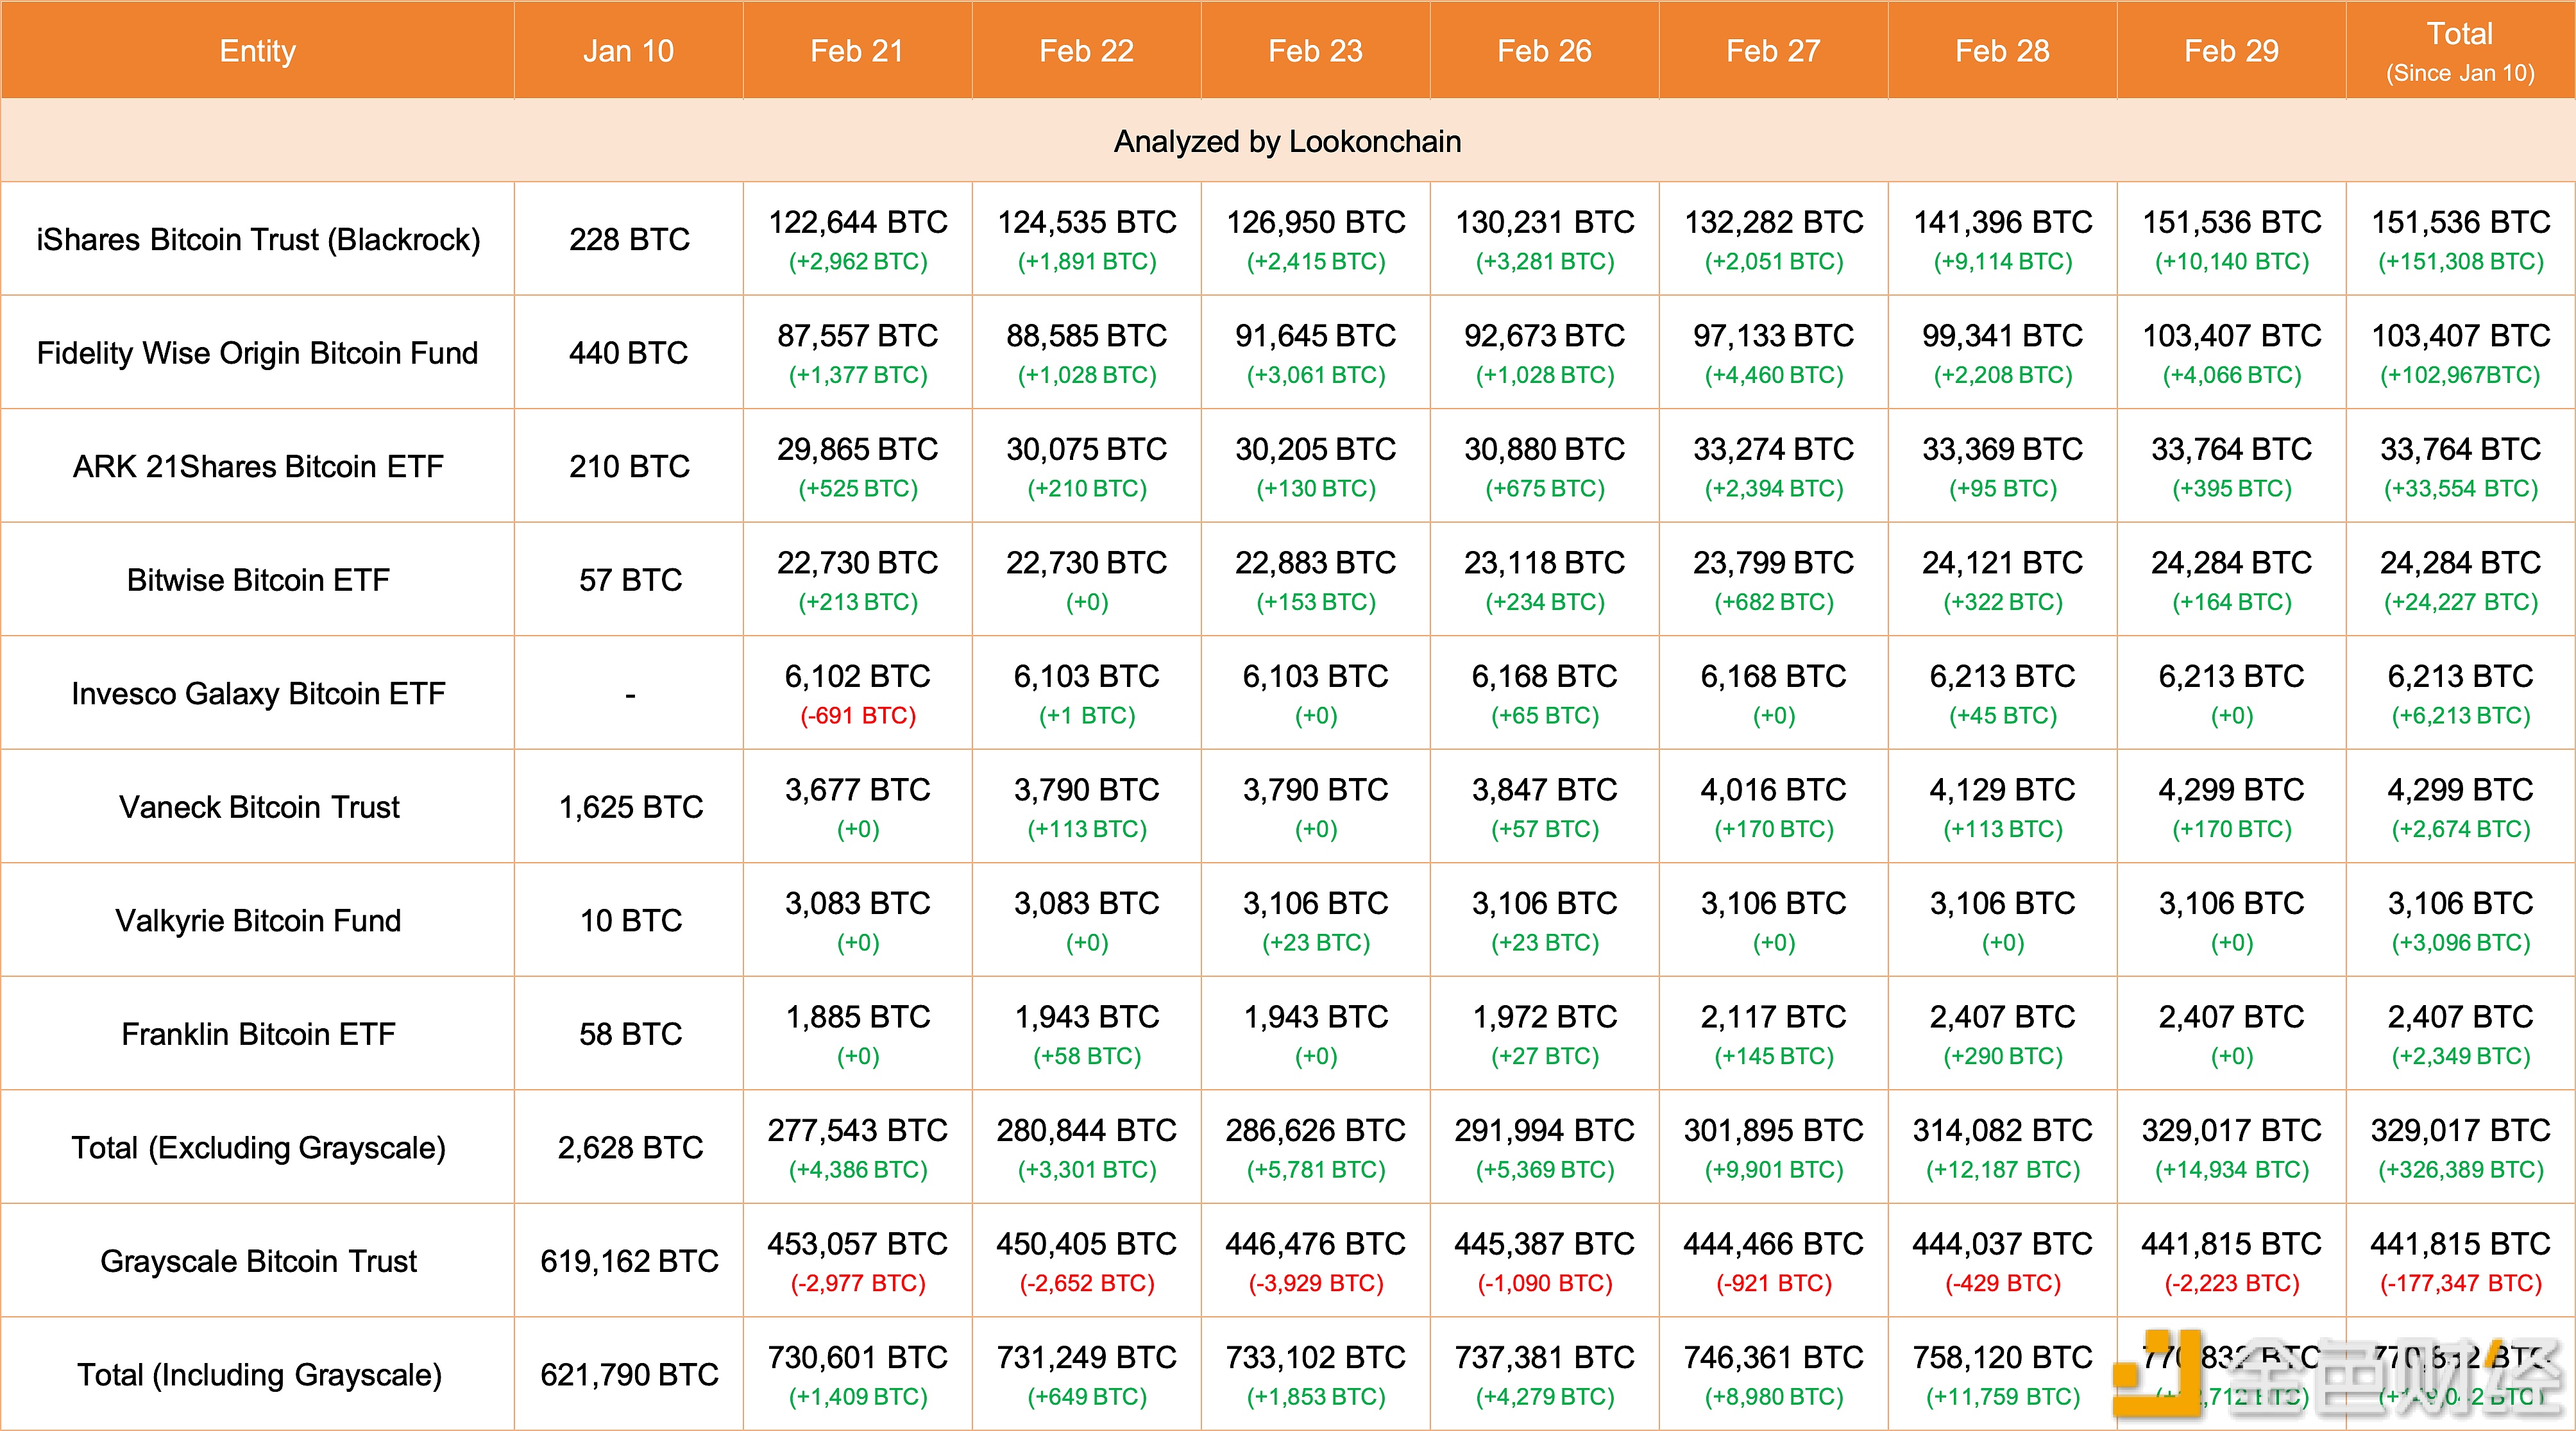Click the Total (Since Jan 10) header
Image resolution: width=2576 pixels, height=1431 pixels.
click(x=2460, y=51)
